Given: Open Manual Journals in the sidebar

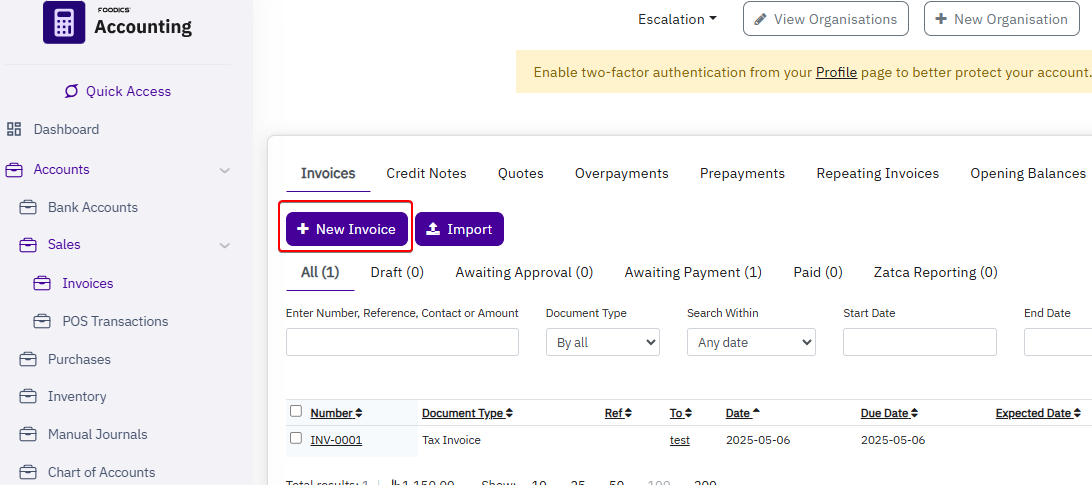Looking at the screenshot, I should pos(97,434).
